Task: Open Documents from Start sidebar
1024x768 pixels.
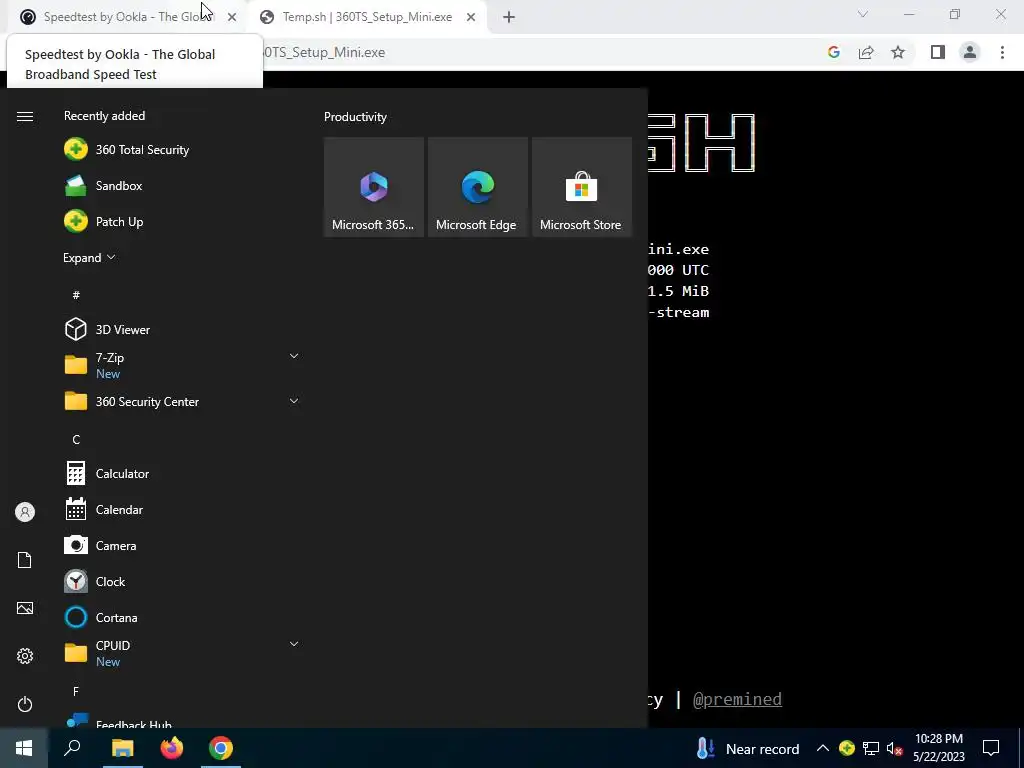Action: 25,560
